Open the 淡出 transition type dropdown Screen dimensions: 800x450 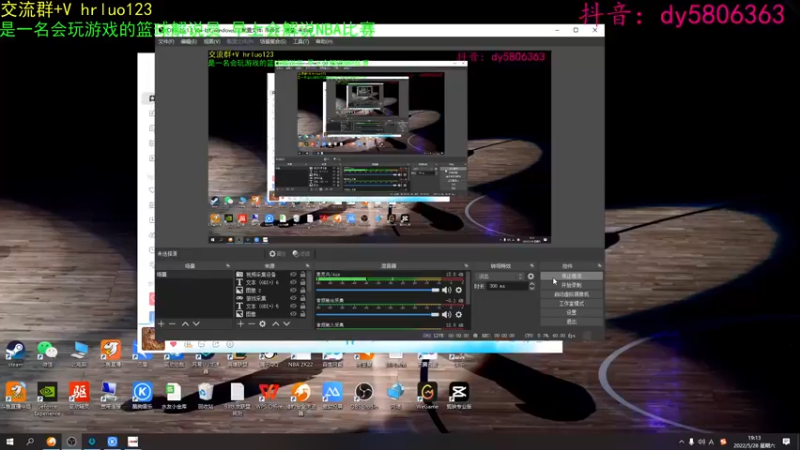tap(499, 277)
